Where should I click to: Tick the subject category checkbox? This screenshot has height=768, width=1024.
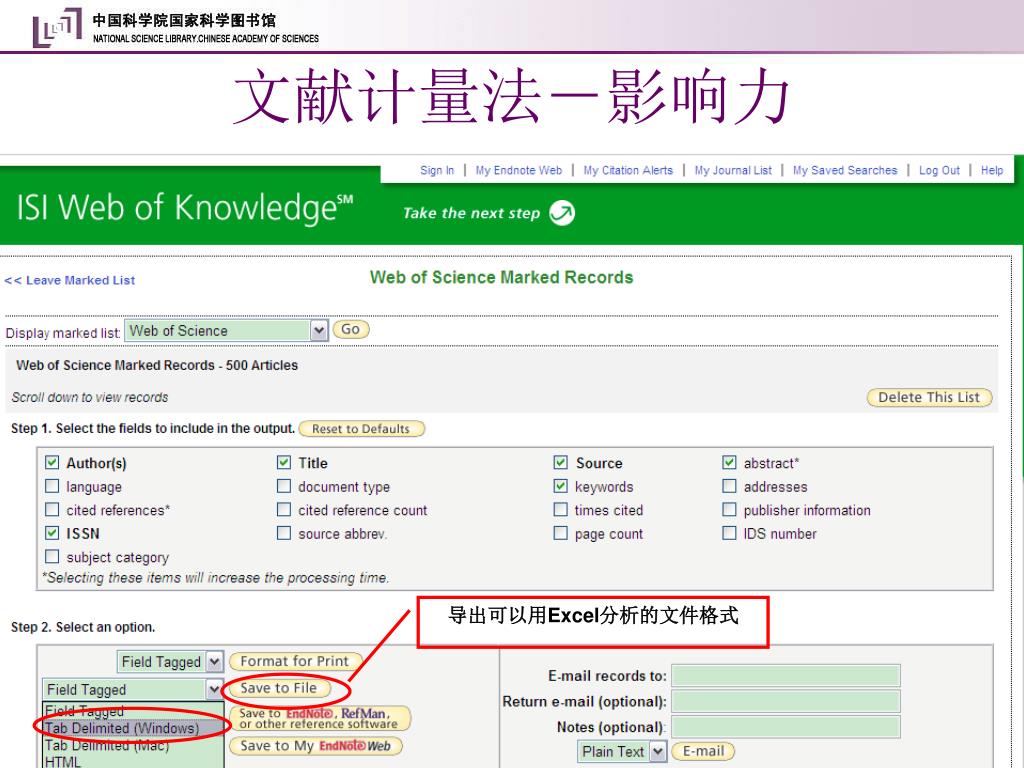(x=52, y=556)
